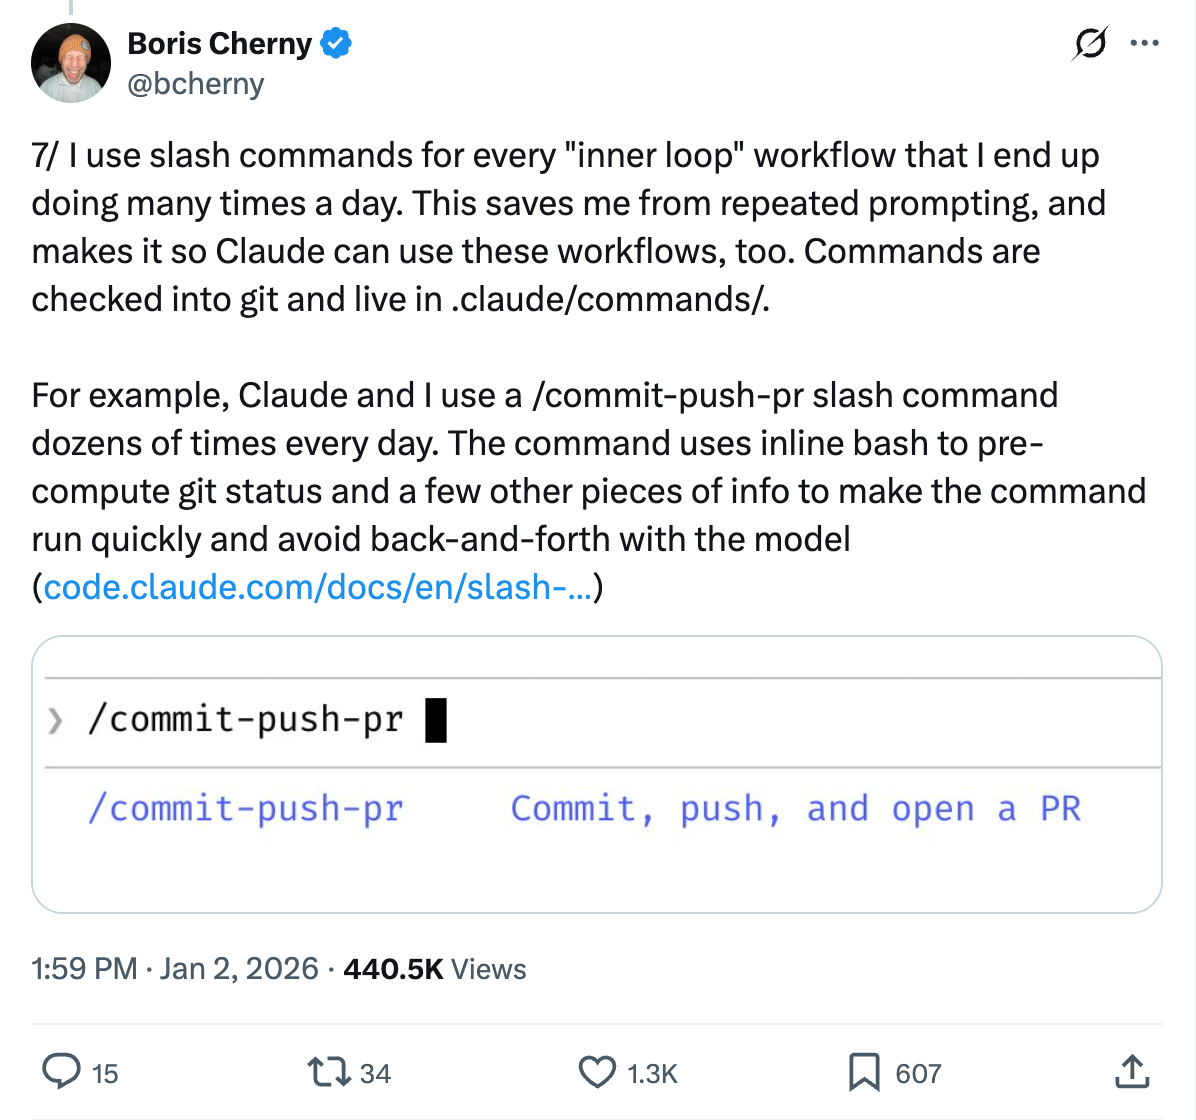Click the Grok slashed-circle icon
1196x1120 pixels.
1089,44
